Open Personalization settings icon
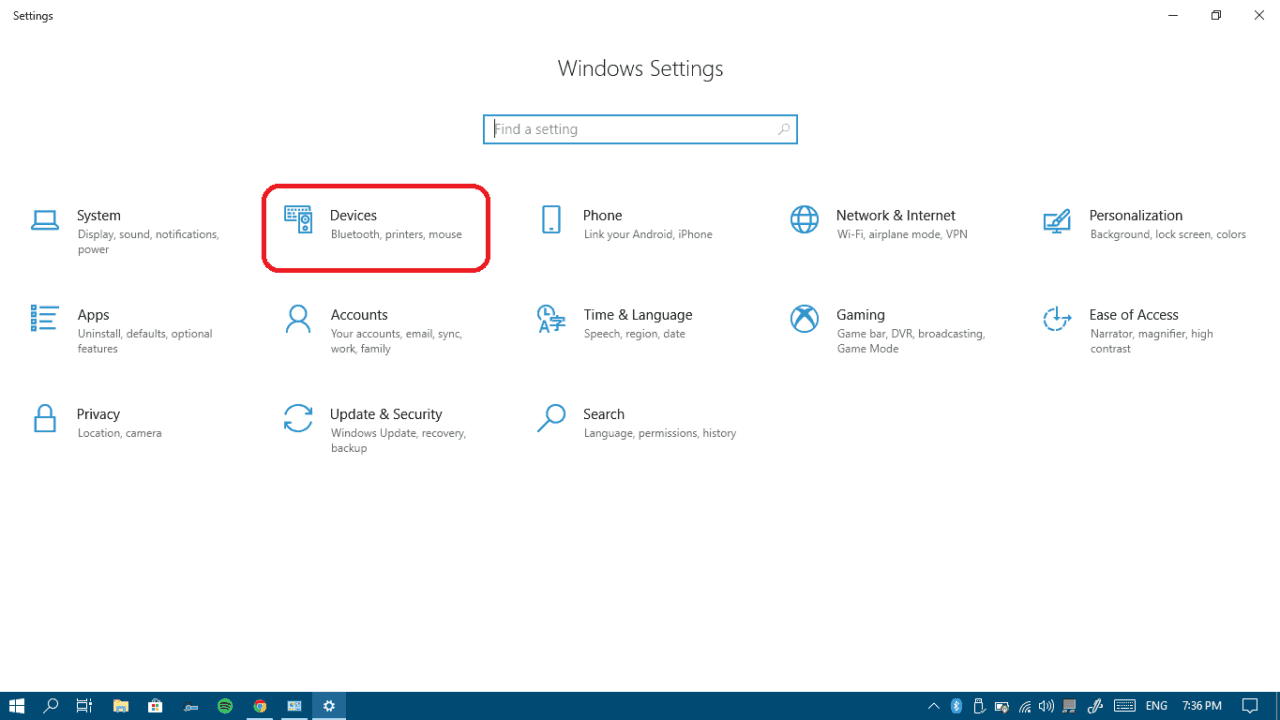The width and height of the screenshot is (1280, 720). pos(1057,219)
